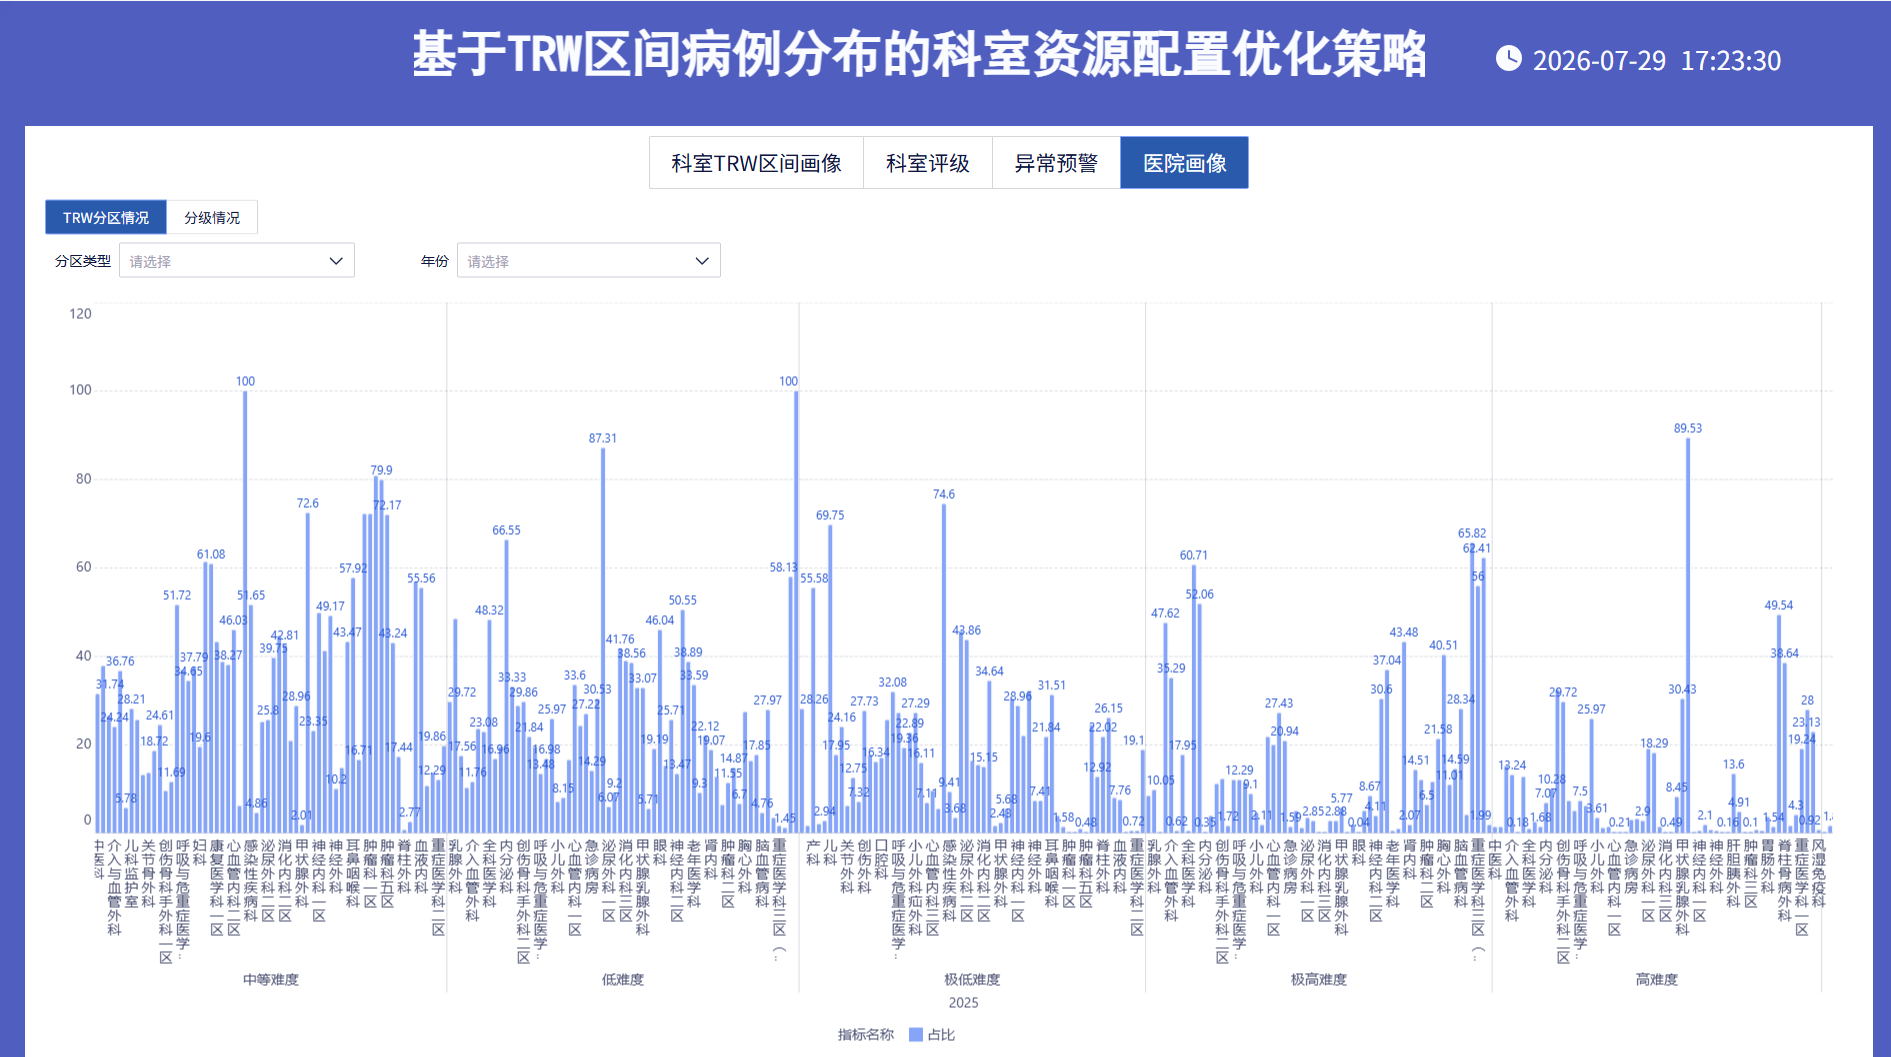1891x1057 pixels.
Task: Click the 89.53 bar in 高难度 group
Action: pos(1688,635)
